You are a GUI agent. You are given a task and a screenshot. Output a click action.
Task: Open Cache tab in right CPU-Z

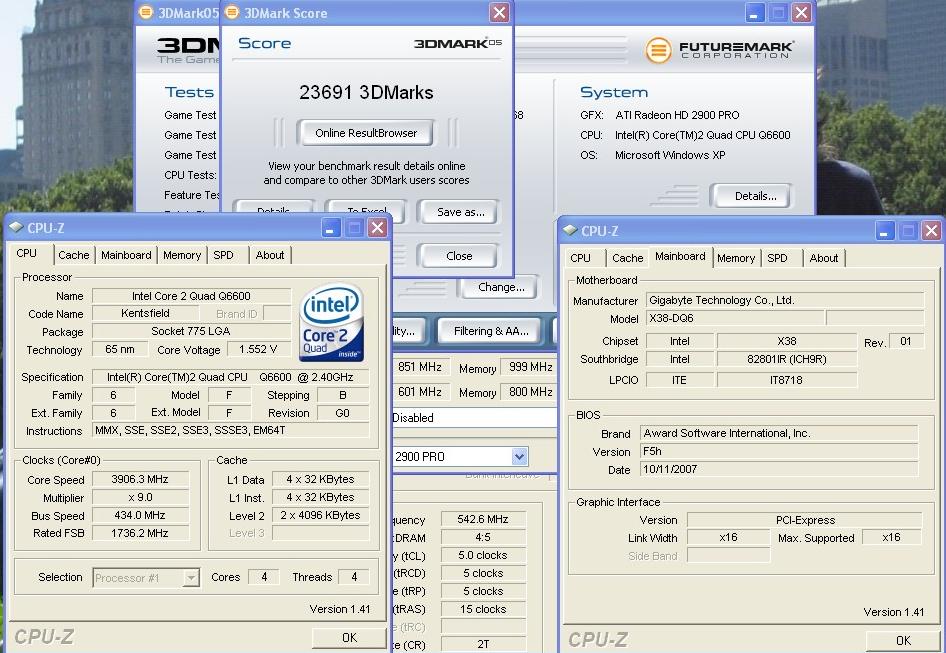point(627,258)
